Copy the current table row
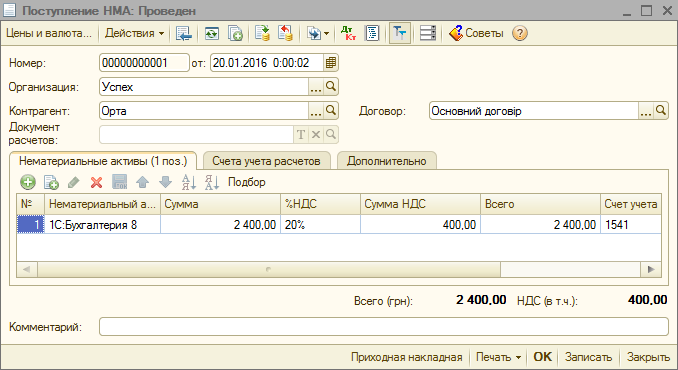The image size is (678, 370). pos(51,182)
